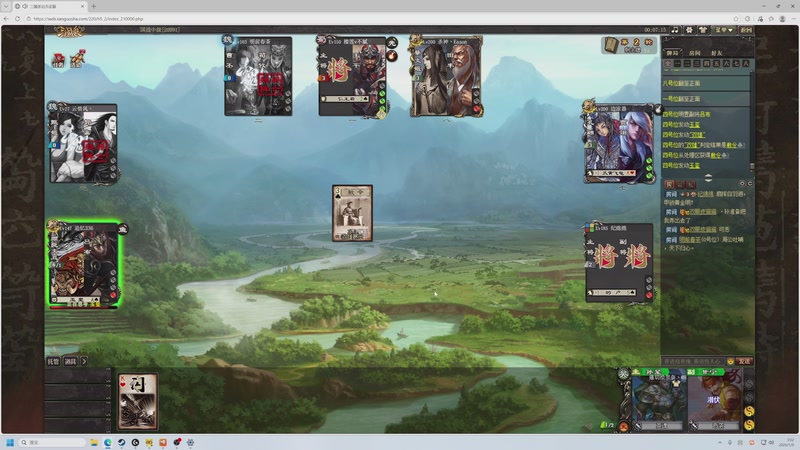Select the first orange chat channel tab
Viewport: 800px width, 450px height.
pos(669,184)
